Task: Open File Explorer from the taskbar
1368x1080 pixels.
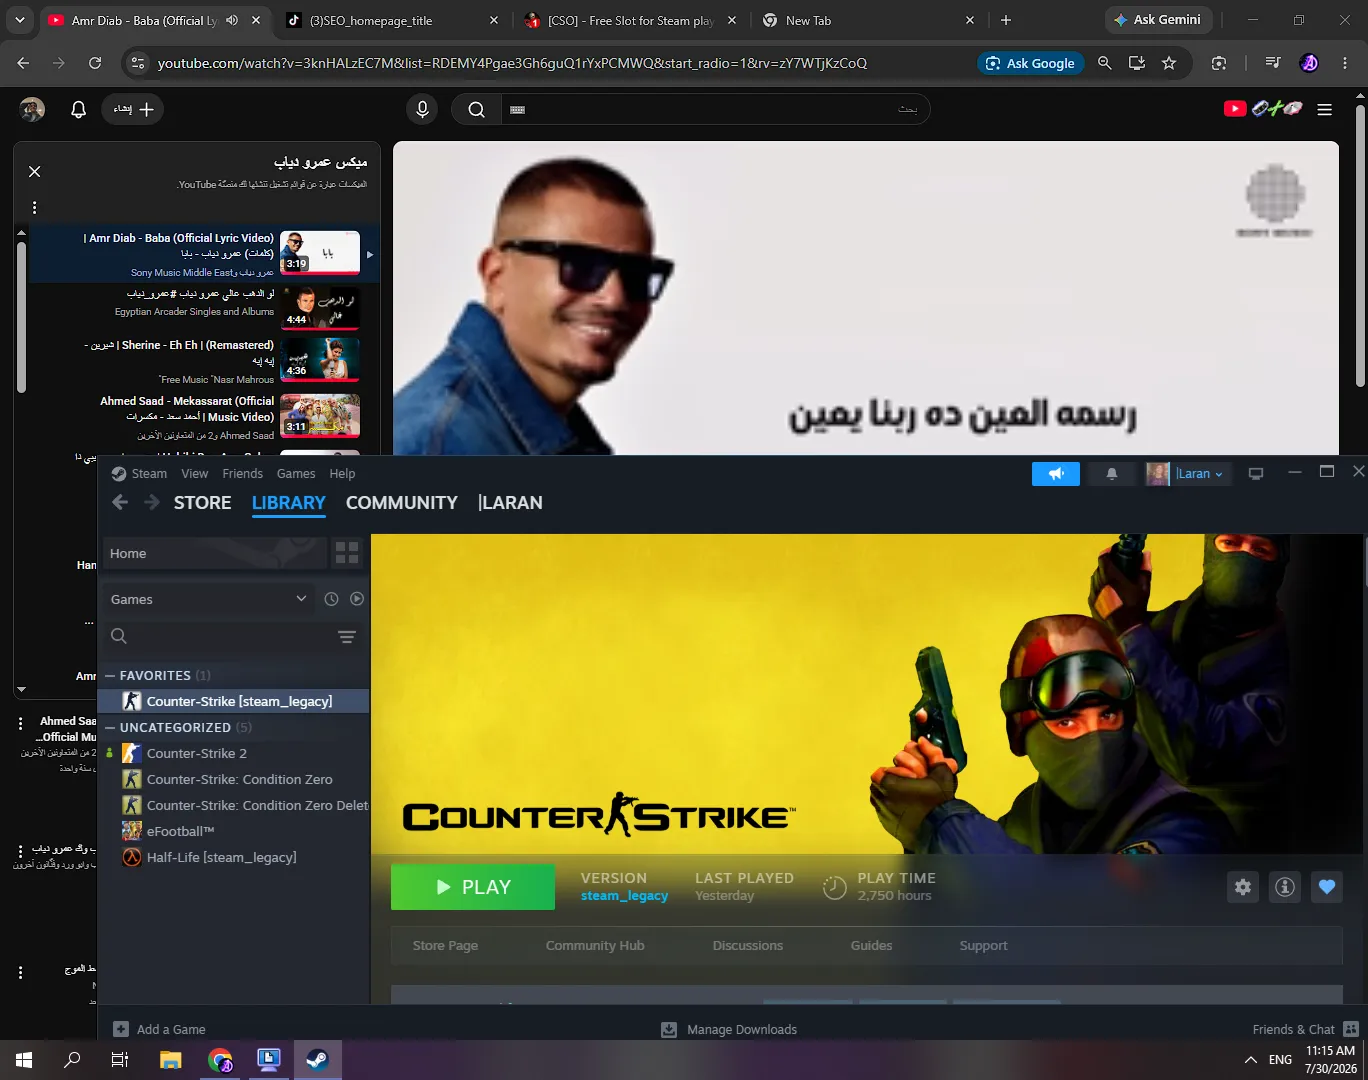Action: point(171,1060)
